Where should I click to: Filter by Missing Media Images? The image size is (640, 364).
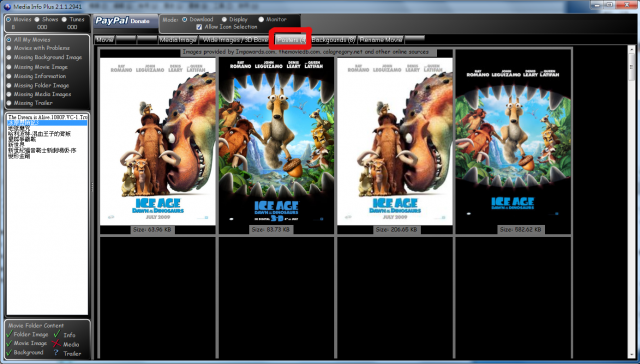(x=9, y=94)
